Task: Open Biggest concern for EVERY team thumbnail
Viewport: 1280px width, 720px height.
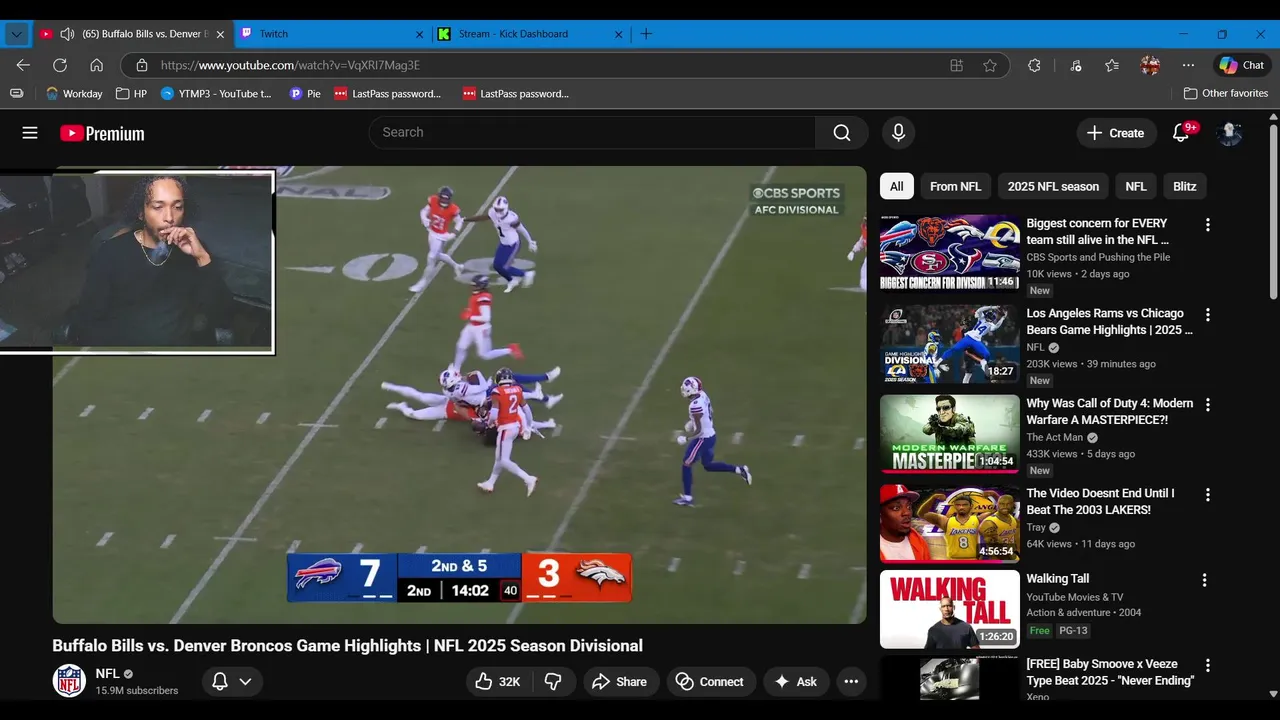Action: point(950,252)
